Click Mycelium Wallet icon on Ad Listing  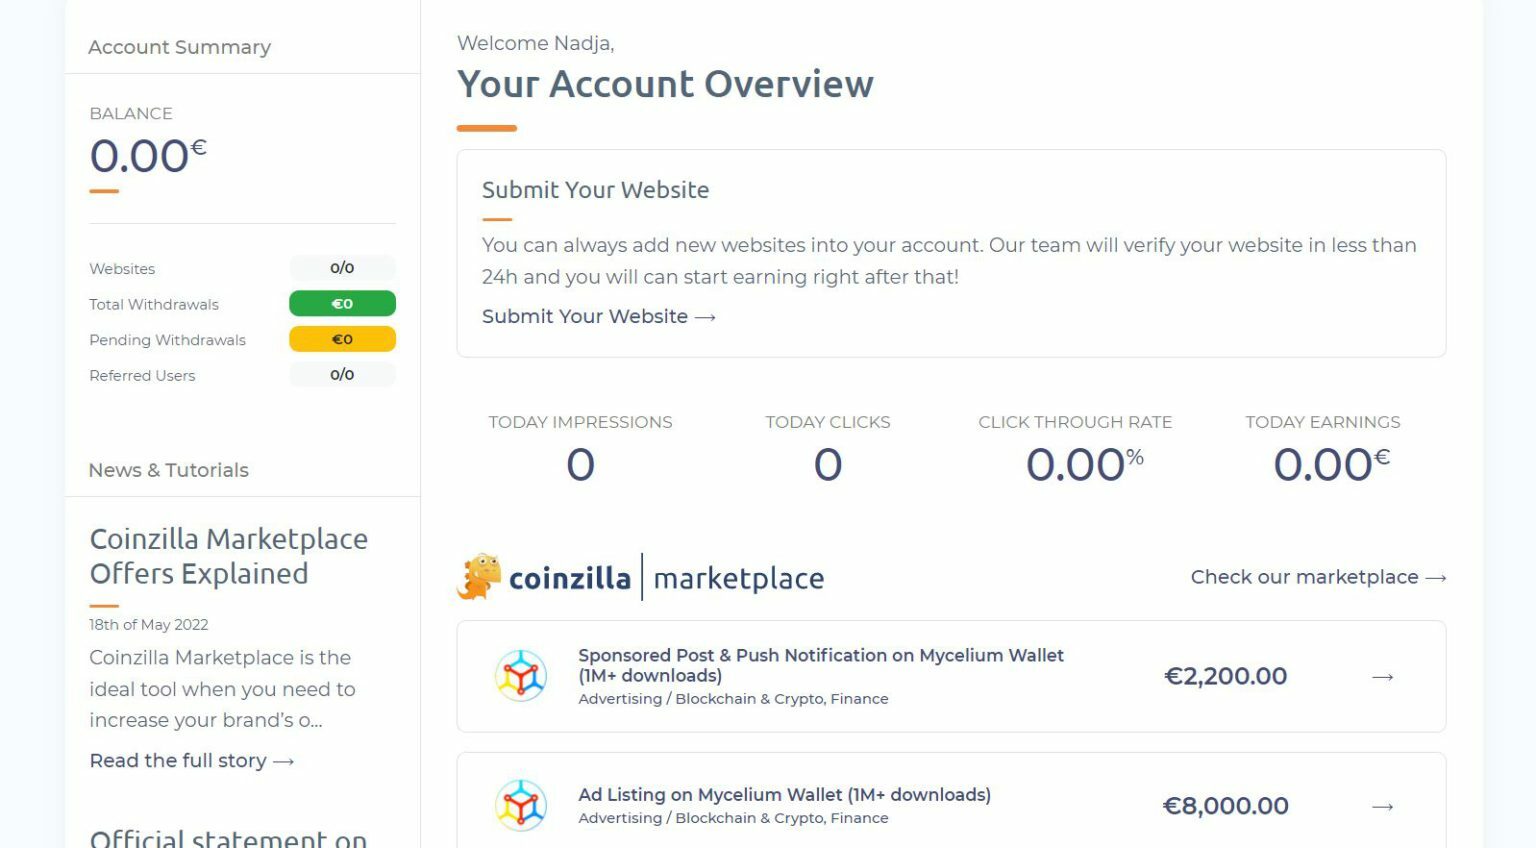point(521,805)
